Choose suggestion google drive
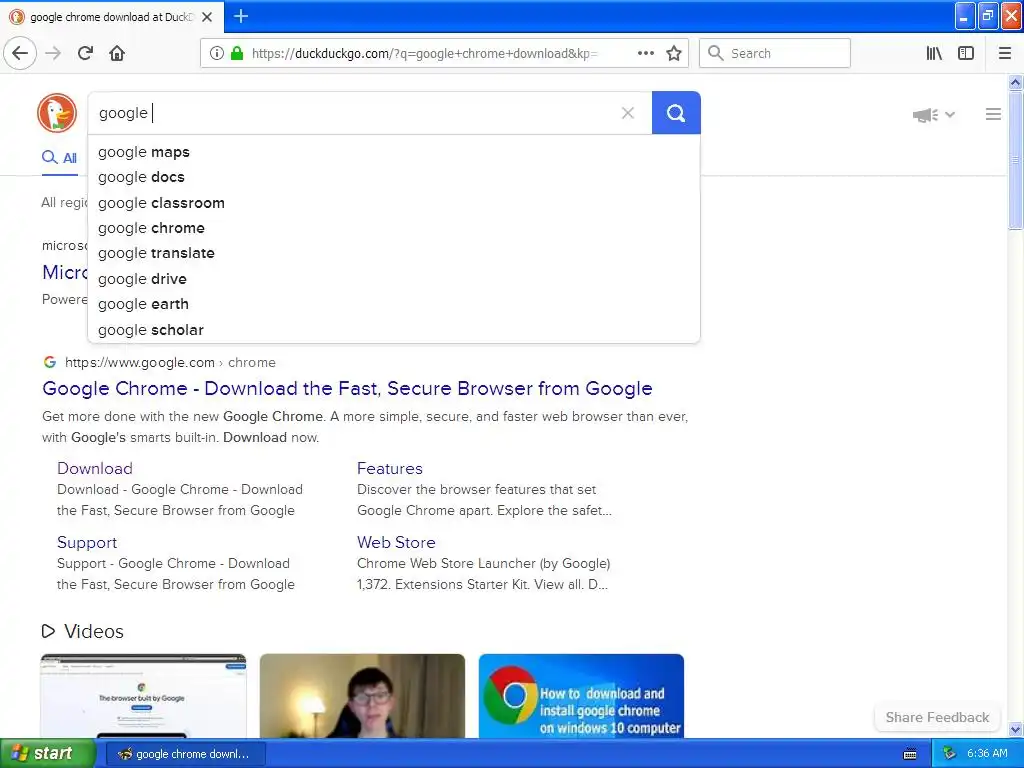 394,279
